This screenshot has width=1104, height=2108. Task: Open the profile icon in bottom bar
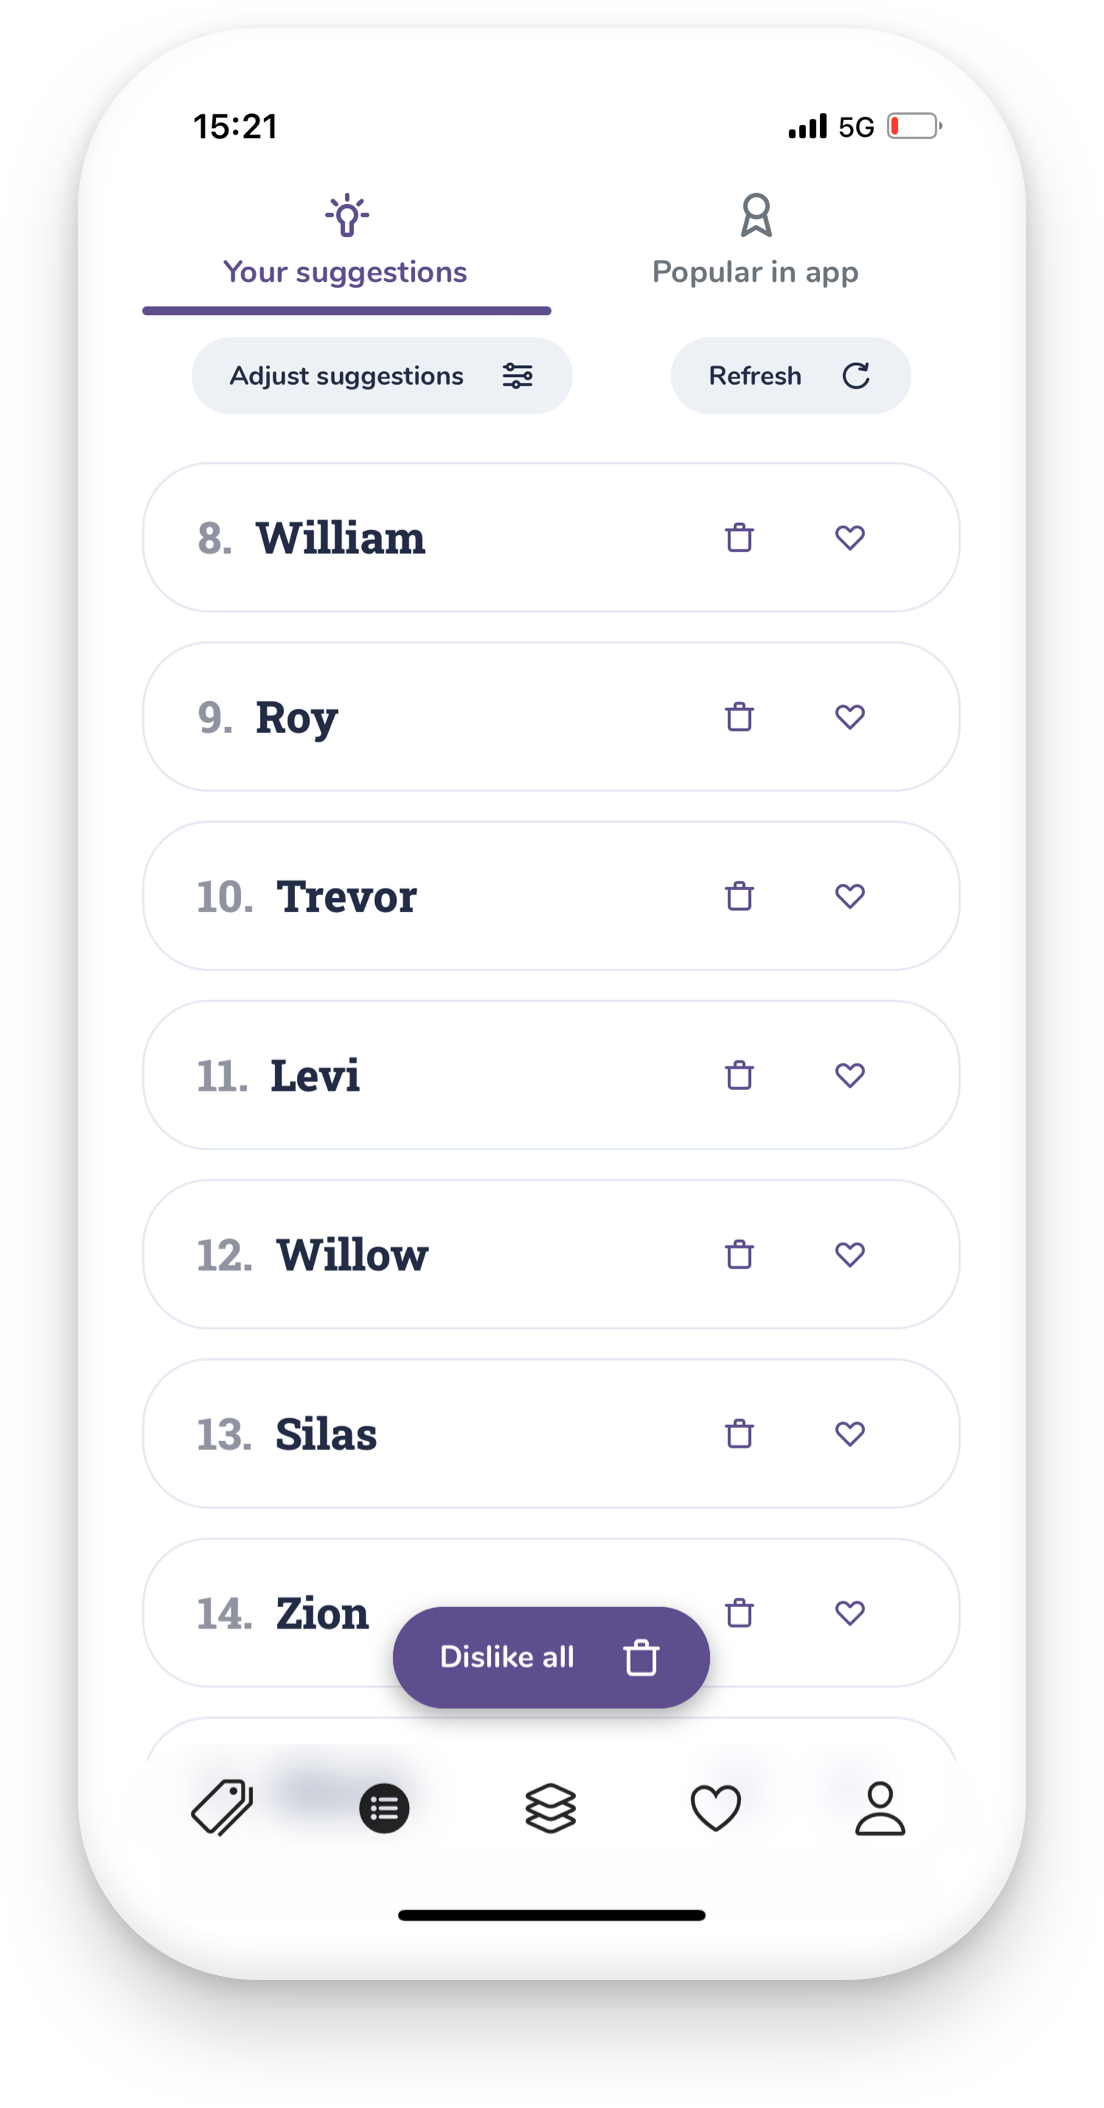[880, 1808]
